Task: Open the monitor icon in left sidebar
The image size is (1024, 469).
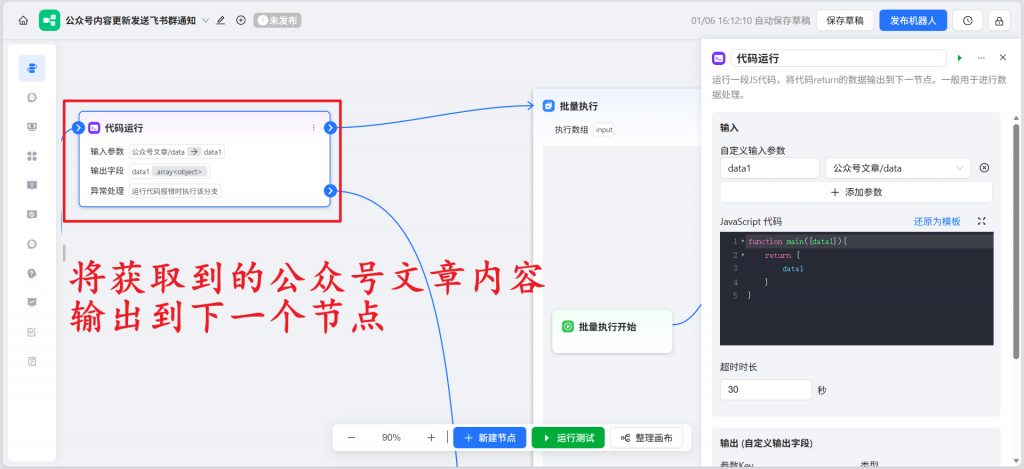Action: click(x=32, y=127)
